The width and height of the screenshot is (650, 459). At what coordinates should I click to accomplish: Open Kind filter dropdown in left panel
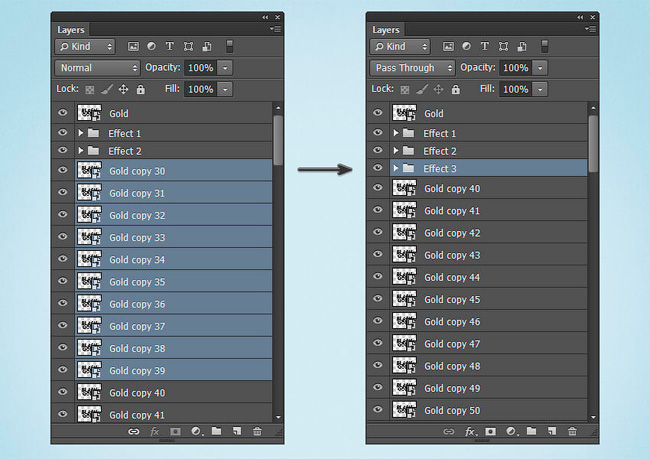85,46
